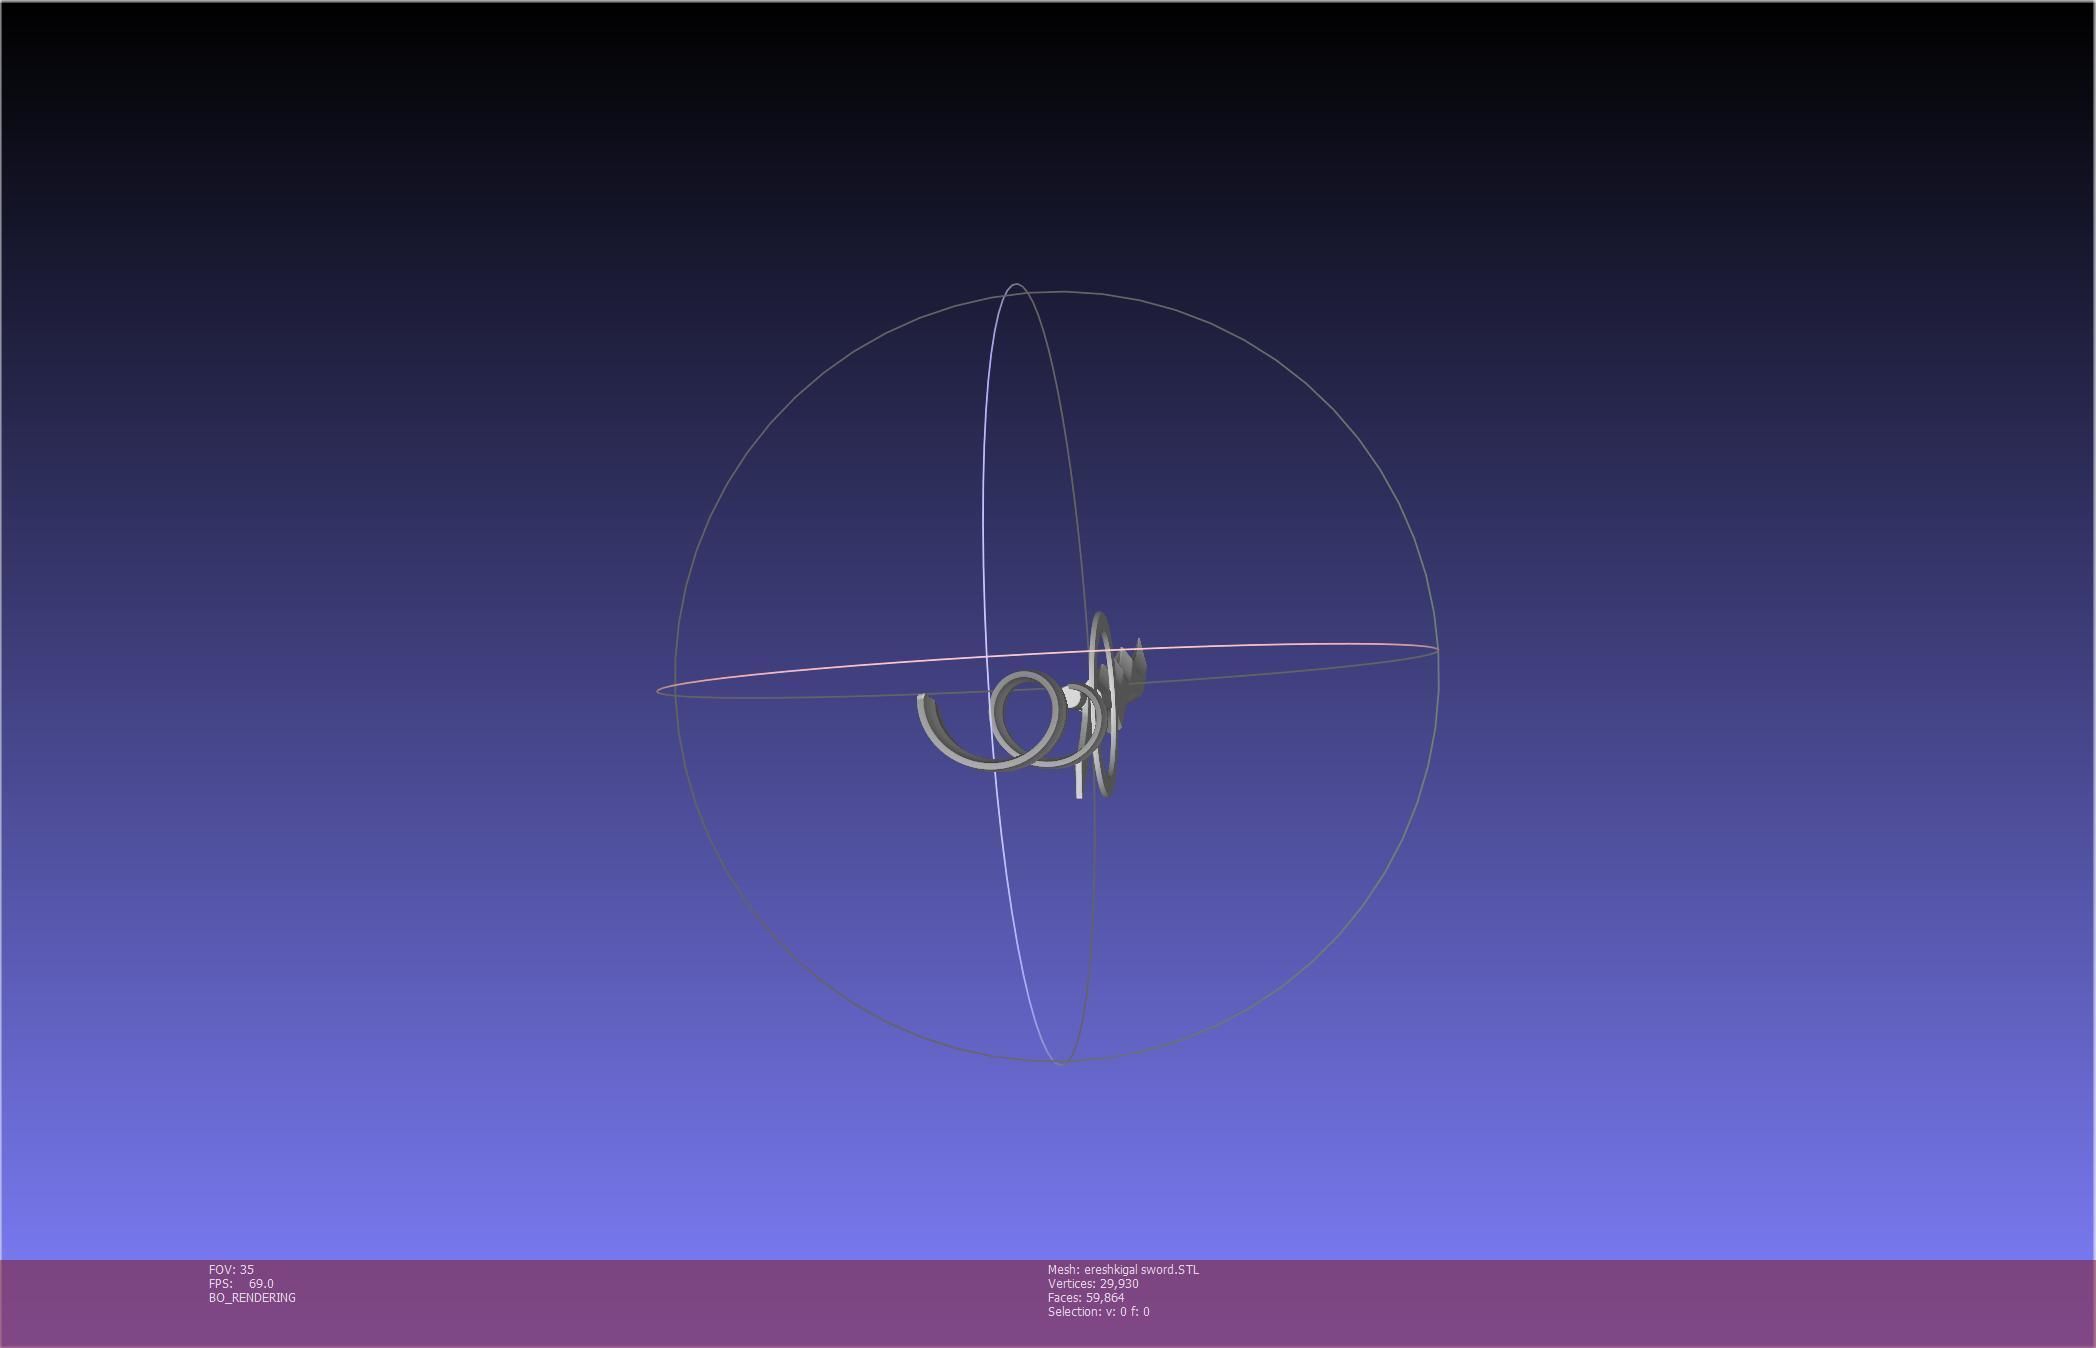The height and width of the screenshot is (1348, 2096).
Task: Click the small white sphere in the mesh
Action: pos(1073,697)
